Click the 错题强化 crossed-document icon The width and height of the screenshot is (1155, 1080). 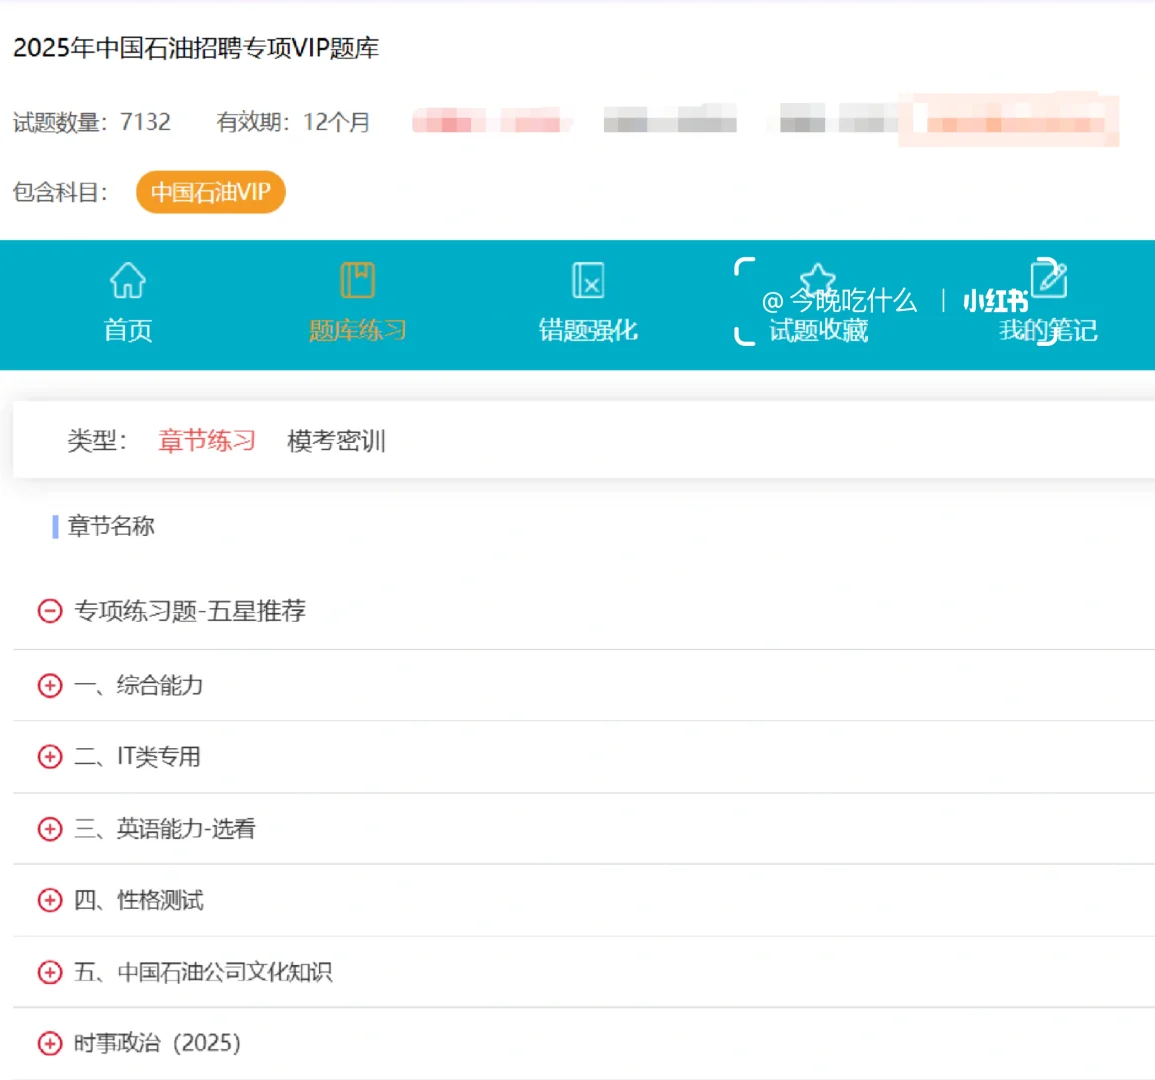pos(588,280)
